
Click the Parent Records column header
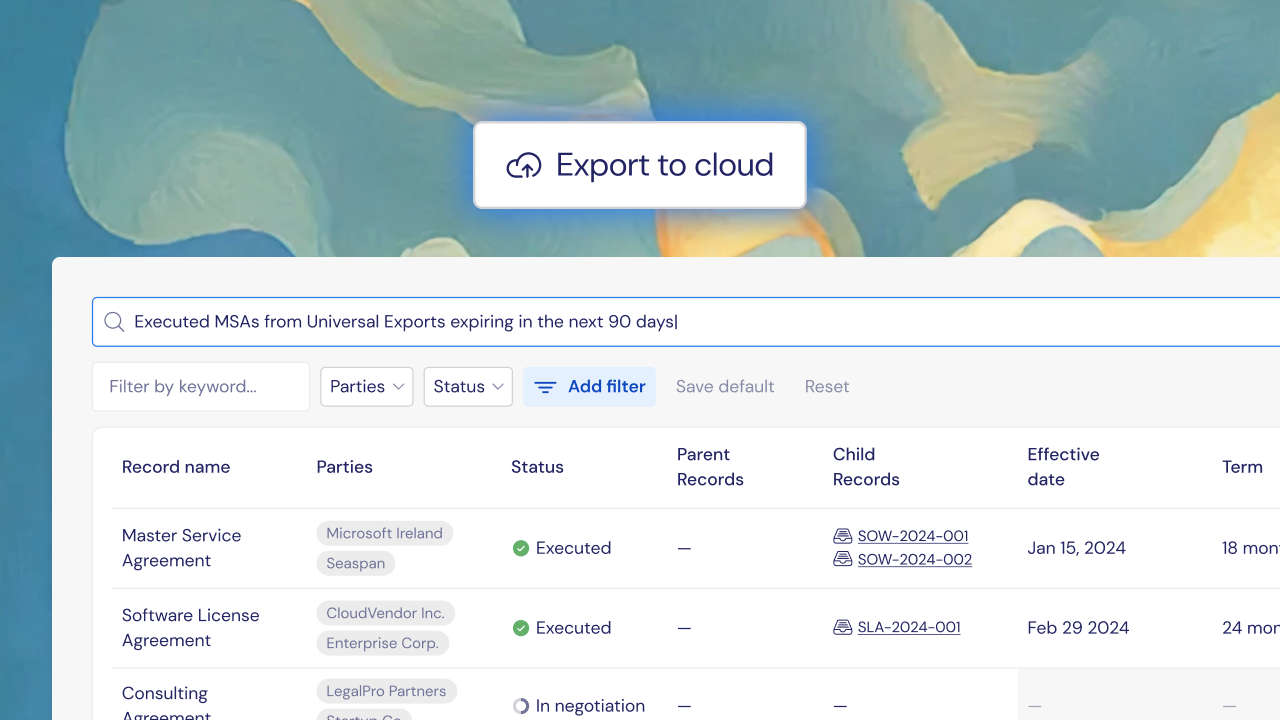click(710, 467)
